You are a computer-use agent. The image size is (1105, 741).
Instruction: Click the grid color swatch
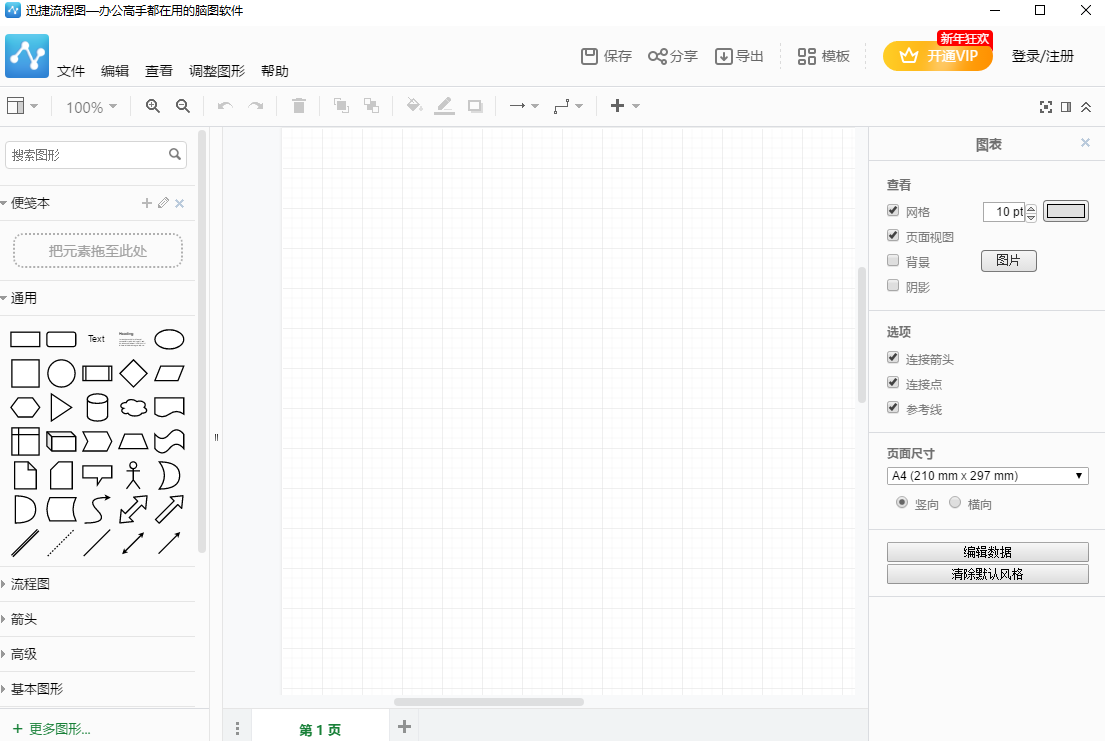coord(1065,211)
